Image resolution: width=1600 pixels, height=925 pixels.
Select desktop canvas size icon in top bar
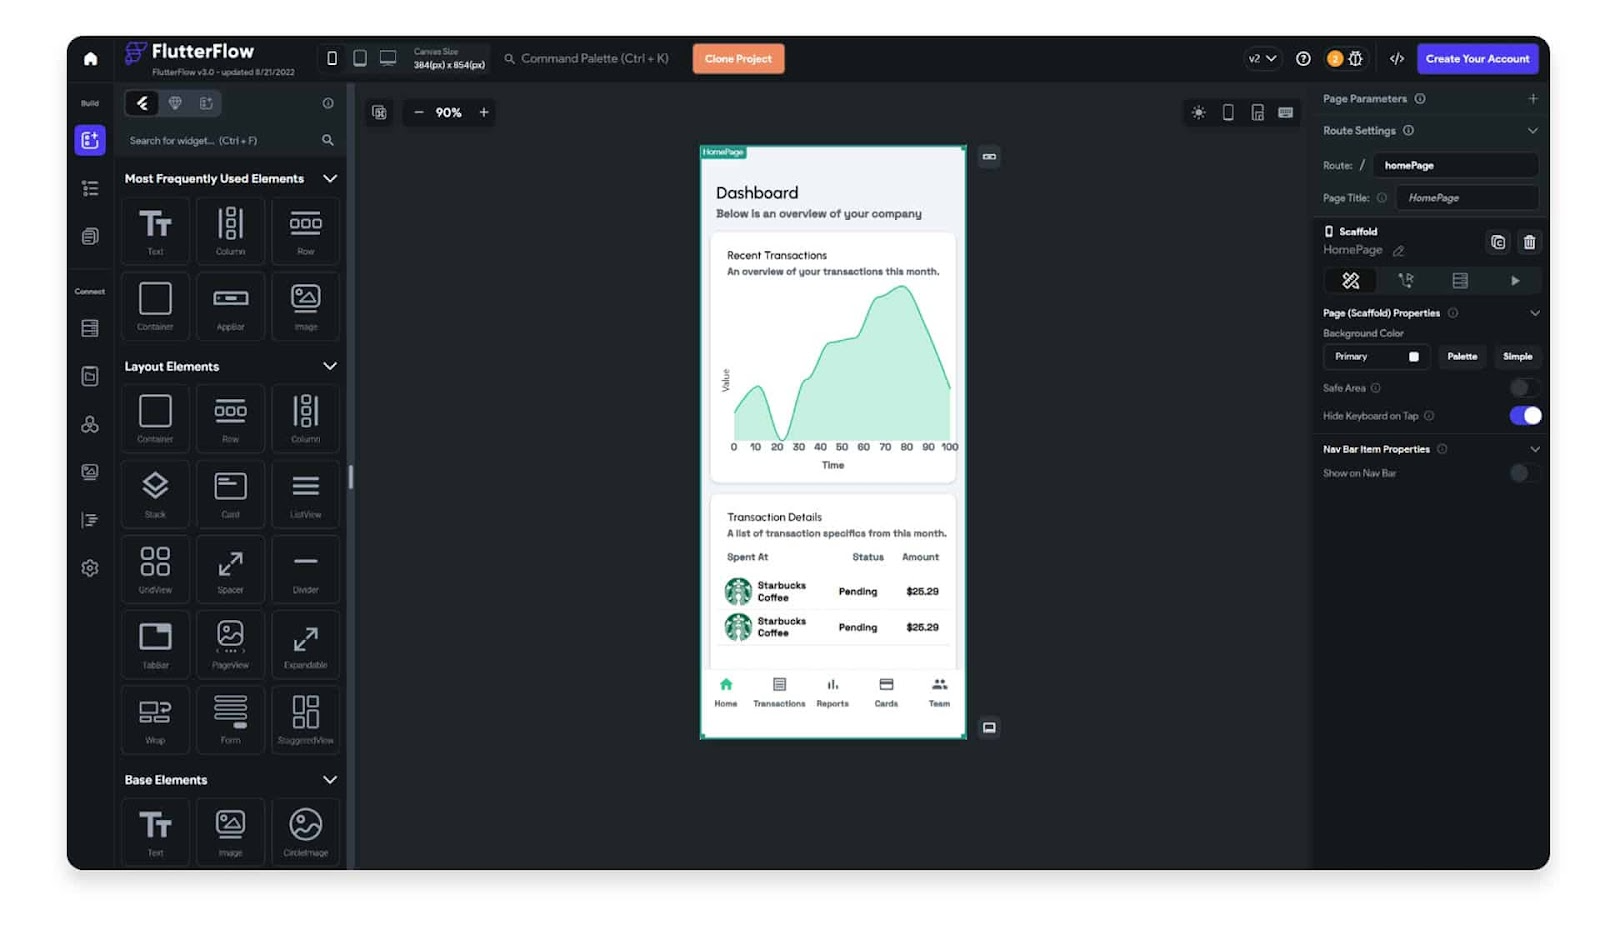coord(388,58)
